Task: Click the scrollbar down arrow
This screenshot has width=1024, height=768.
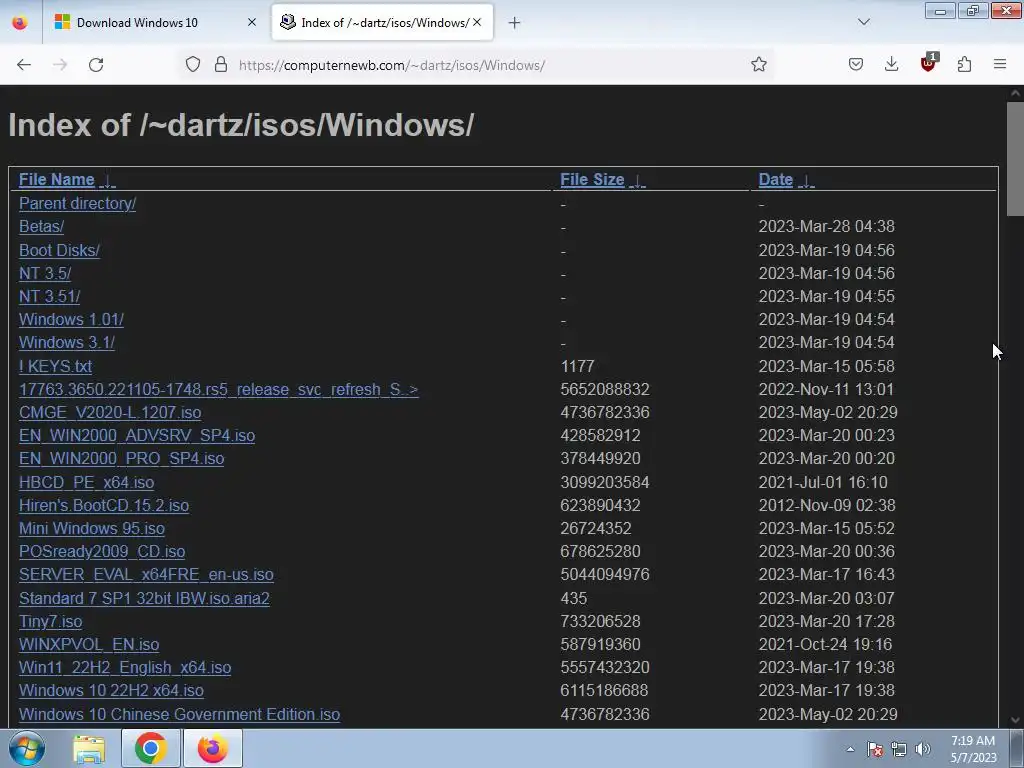Action: coord(1015,720)
